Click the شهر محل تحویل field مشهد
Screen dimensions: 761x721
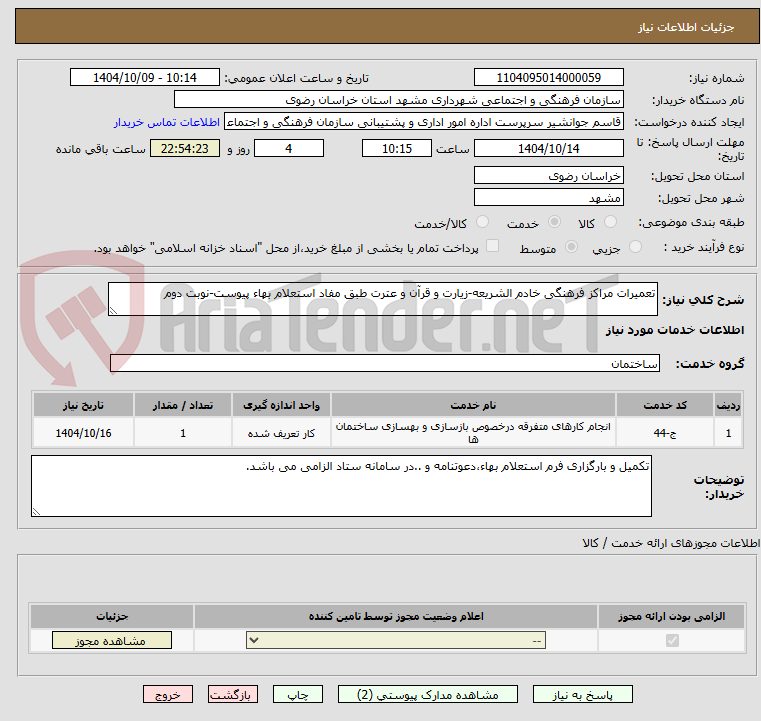pyautogui.click(x=548, y=197)
